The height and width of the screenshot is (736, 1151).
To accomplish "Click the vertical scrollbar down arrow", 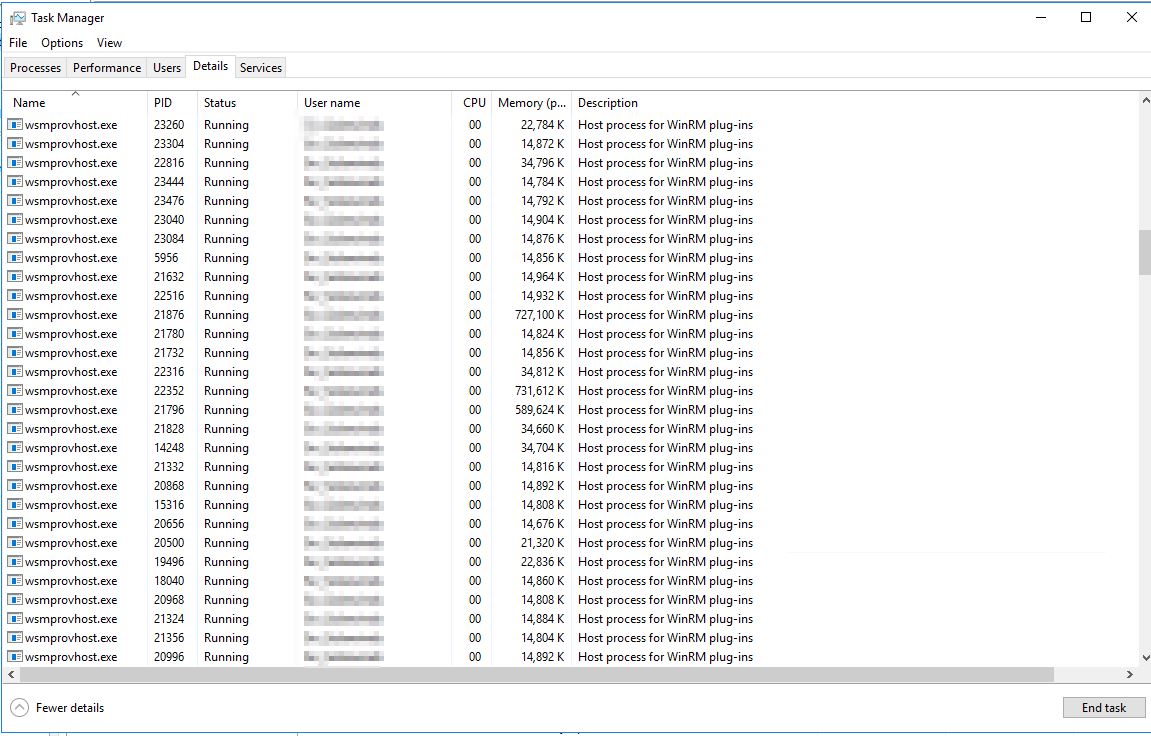I will click(x=1145, y=658).
